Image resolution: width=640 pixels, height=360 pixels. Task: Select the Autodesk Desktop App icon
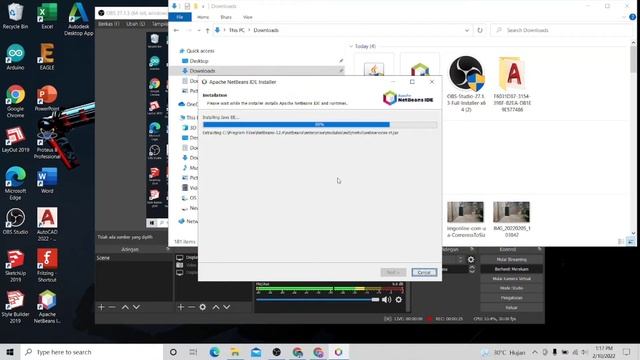tap(78, 19)
